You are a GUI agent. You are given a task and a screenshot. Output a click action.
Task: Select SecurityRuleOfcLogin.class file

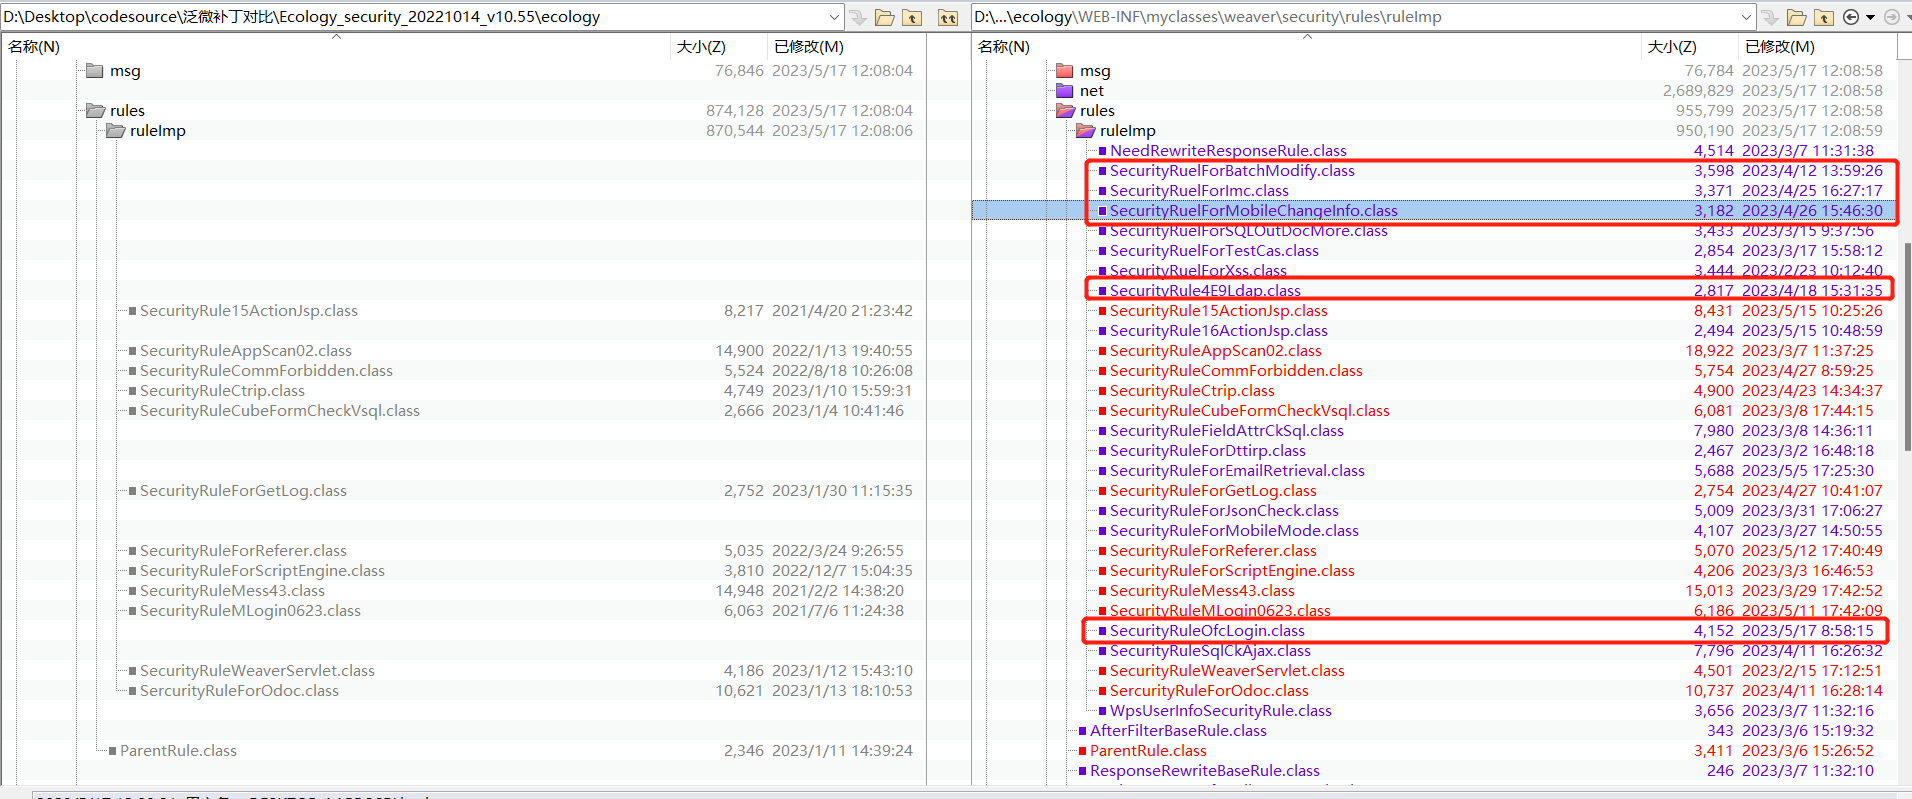pyautogui.click(x=1207, y=631)
